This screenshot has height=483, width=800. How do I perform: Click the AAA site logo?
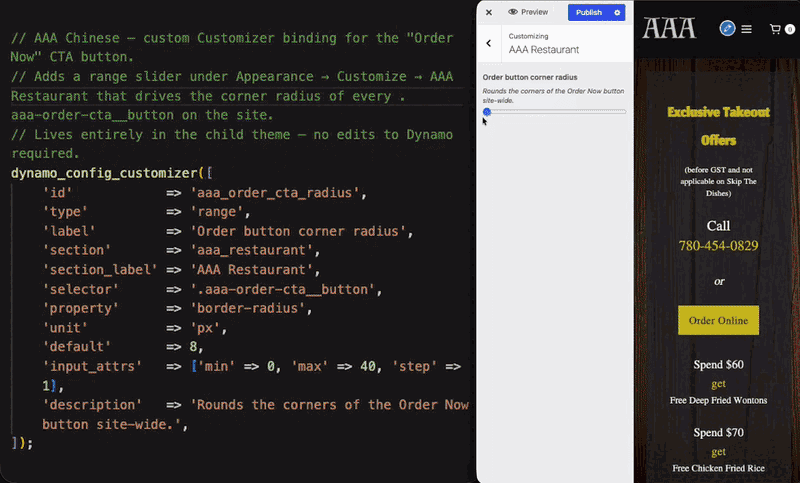(669, 28)
